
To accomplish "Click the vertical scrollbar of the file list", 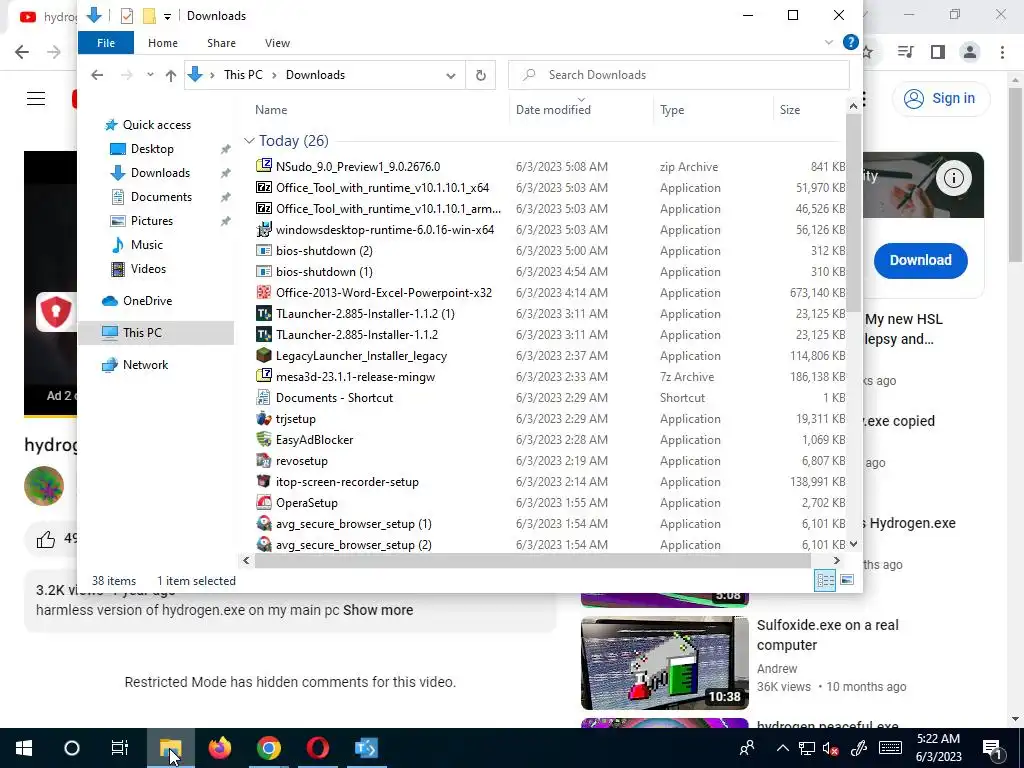I will [853, 212].
